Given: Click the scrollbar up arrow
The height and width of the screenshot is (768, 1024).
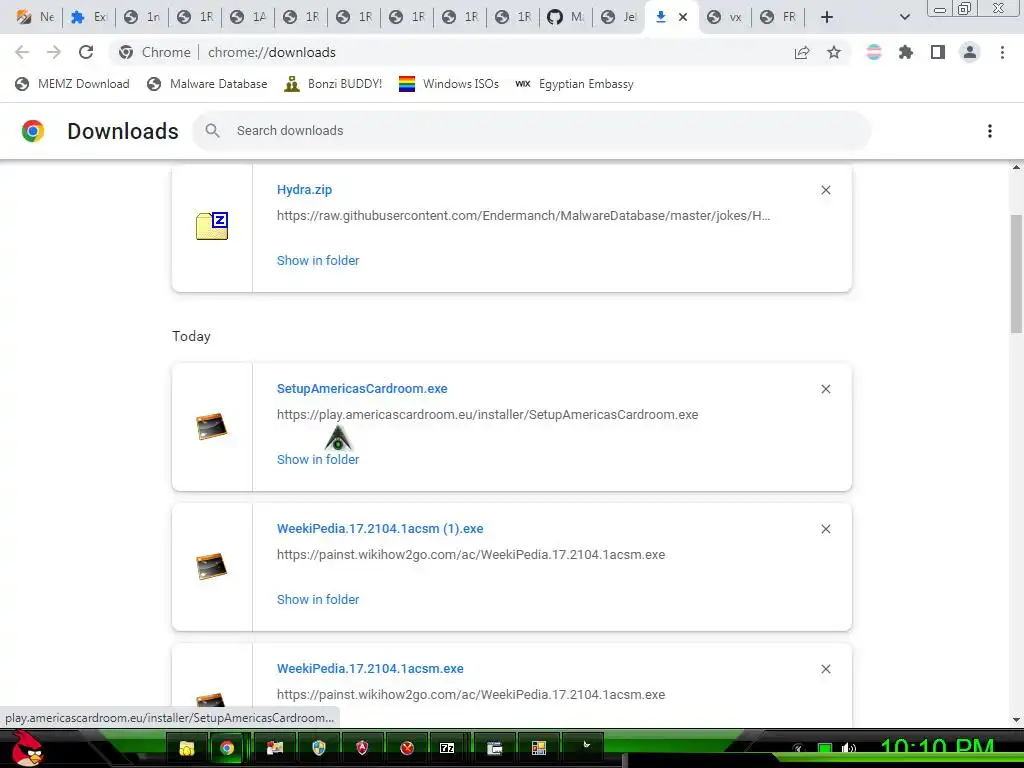Looking at the screenshot, I should 1016,168.
